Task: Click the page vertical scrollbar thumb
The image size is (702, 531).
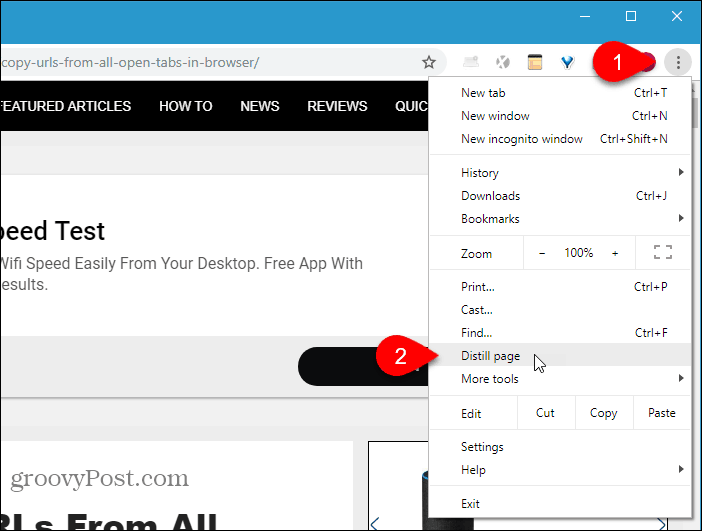Action: click(696, 112)
